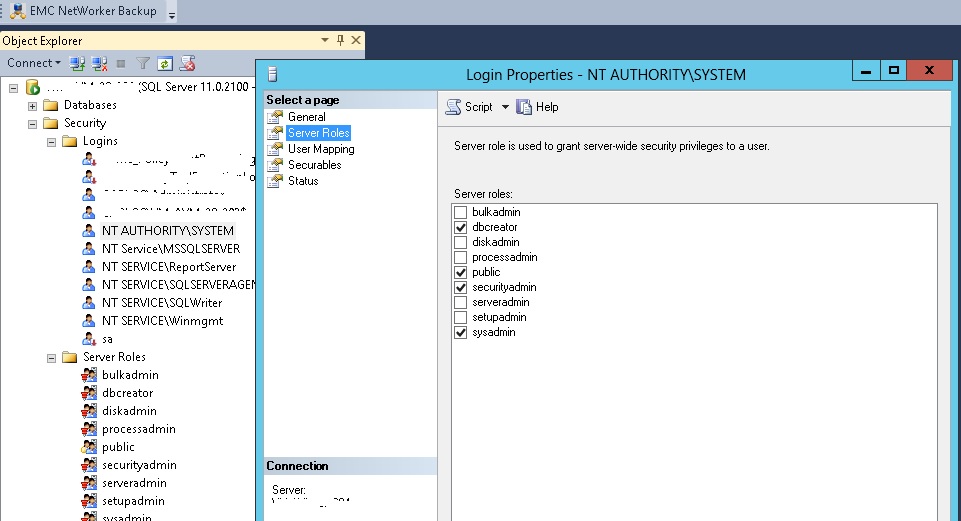Uncheck the securityadmin checkbox

[x=461, y=287]
